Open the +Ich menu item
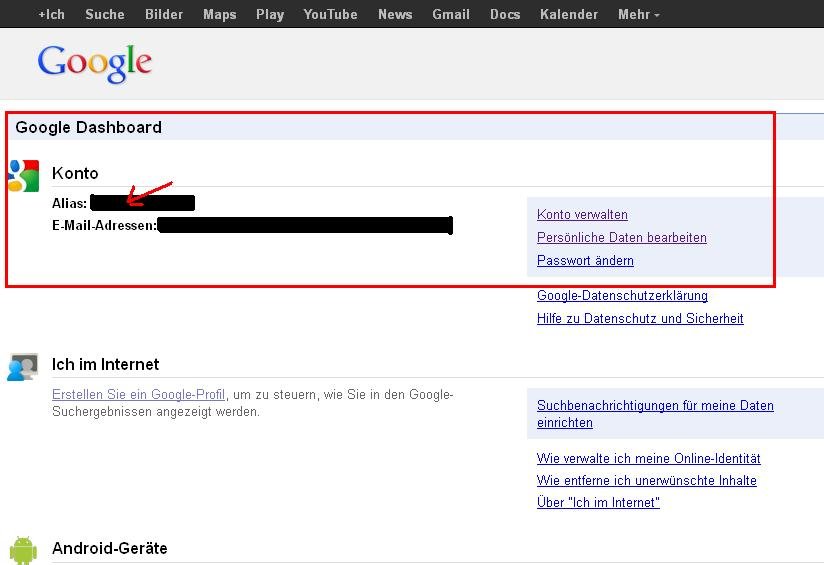The height and width of the screenshot is (565, 824). coord(52,14)
